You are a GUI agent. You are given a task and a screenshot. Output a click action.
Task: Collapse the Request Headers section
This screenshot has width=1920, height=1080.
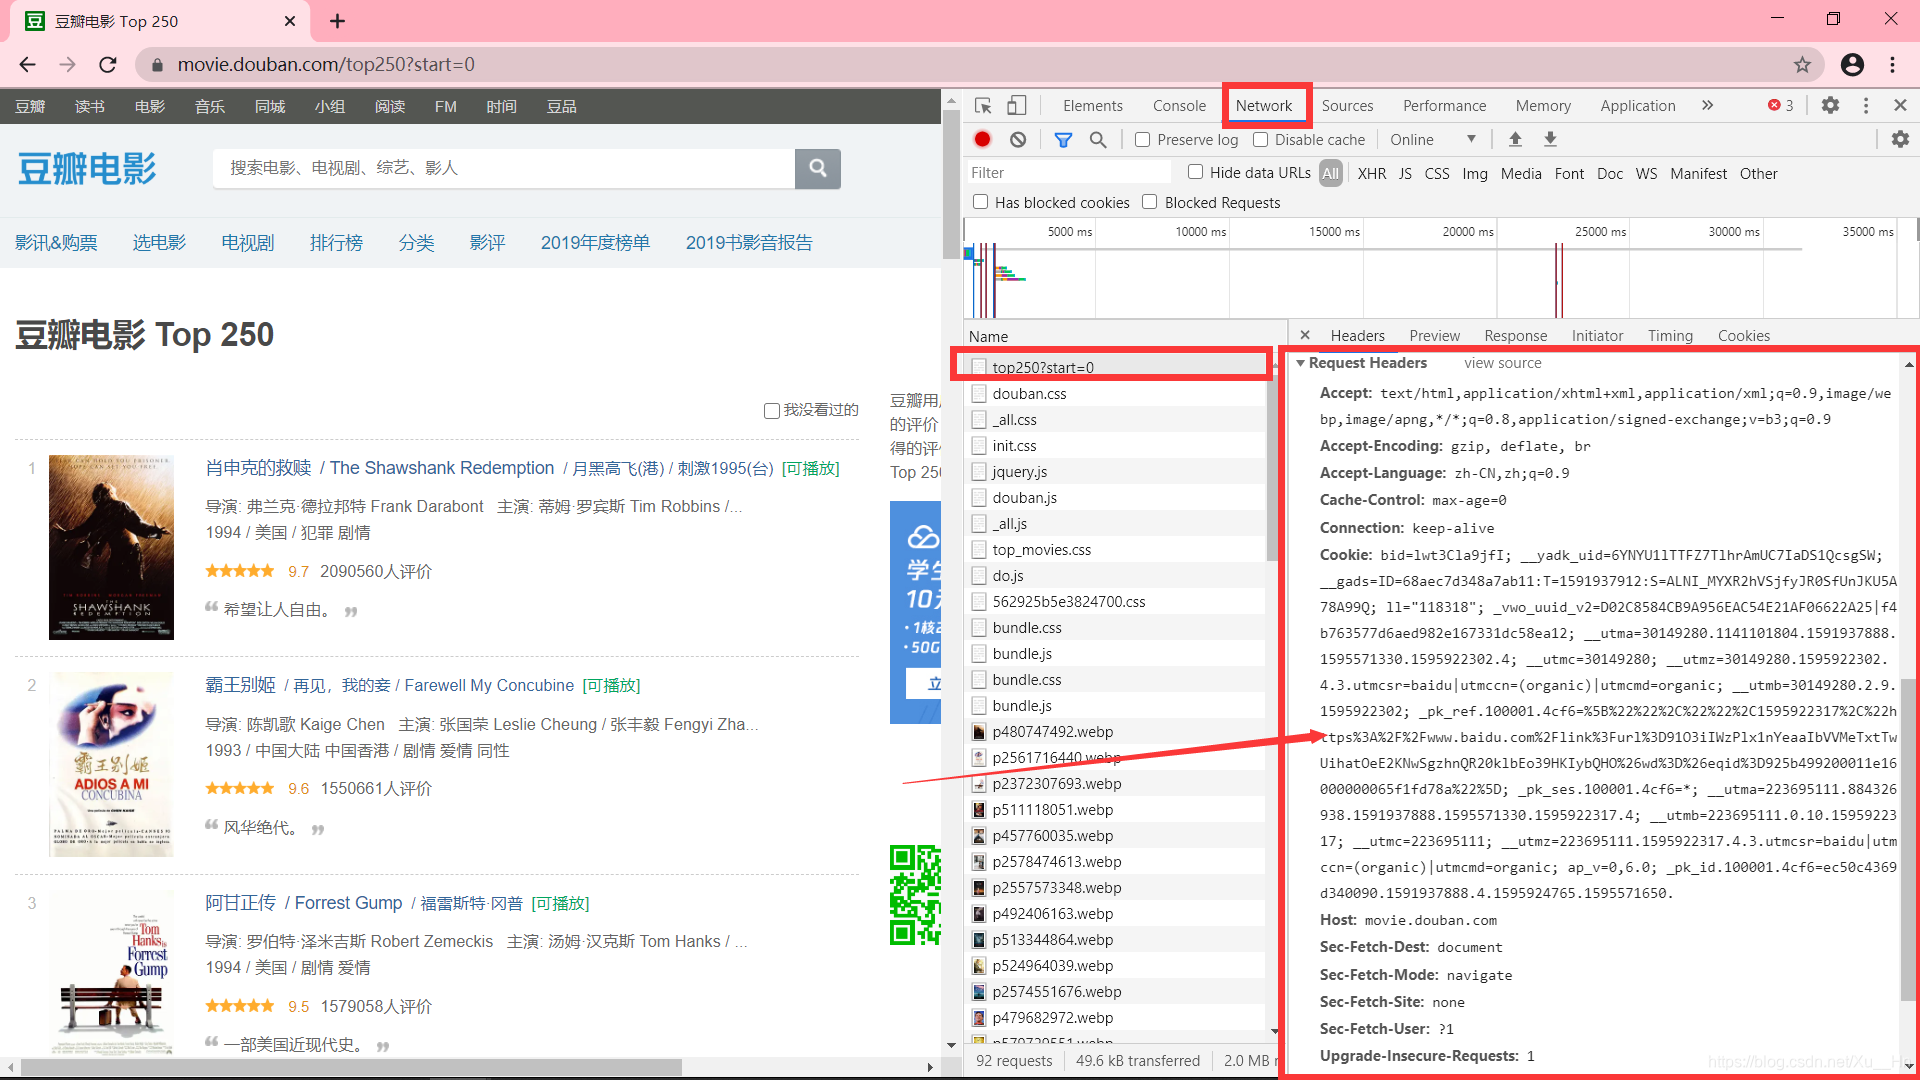pos(1300,363)
